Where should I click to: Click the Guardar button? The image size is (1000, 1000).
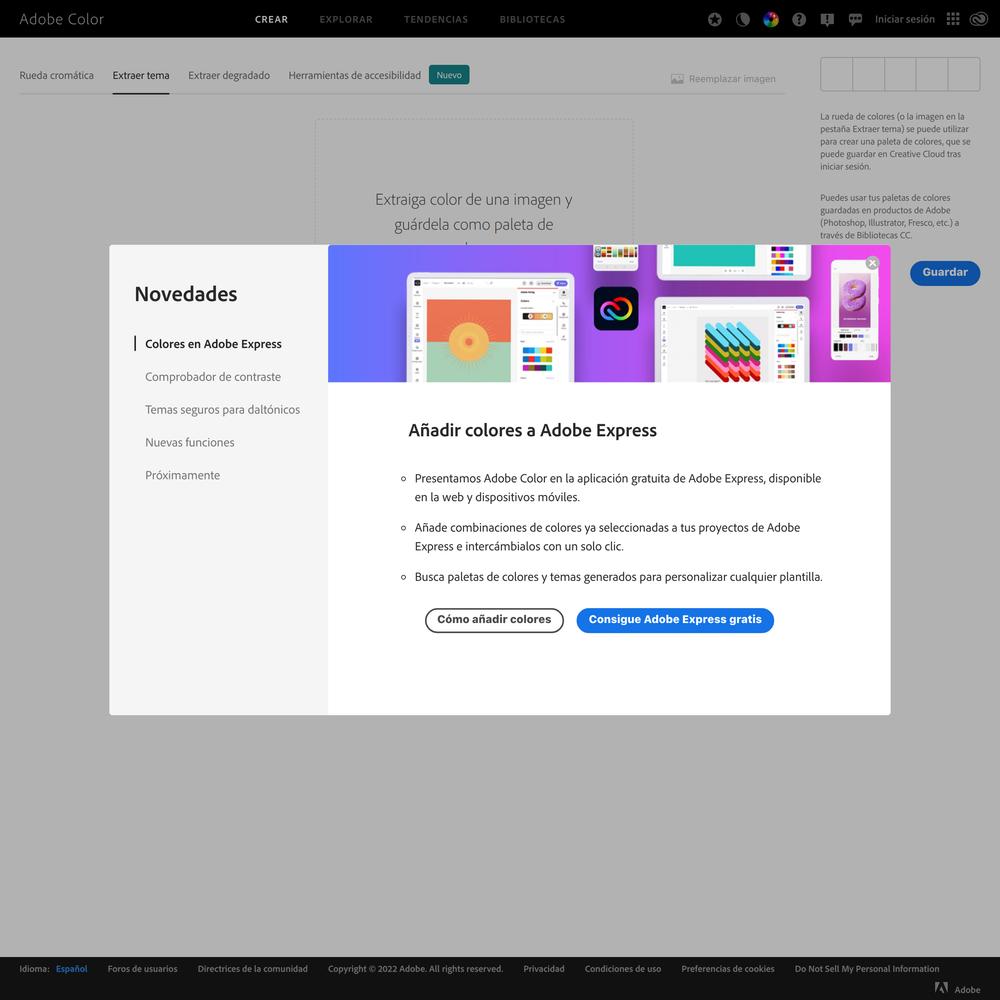pyautogui.click(x=945, y=272)
